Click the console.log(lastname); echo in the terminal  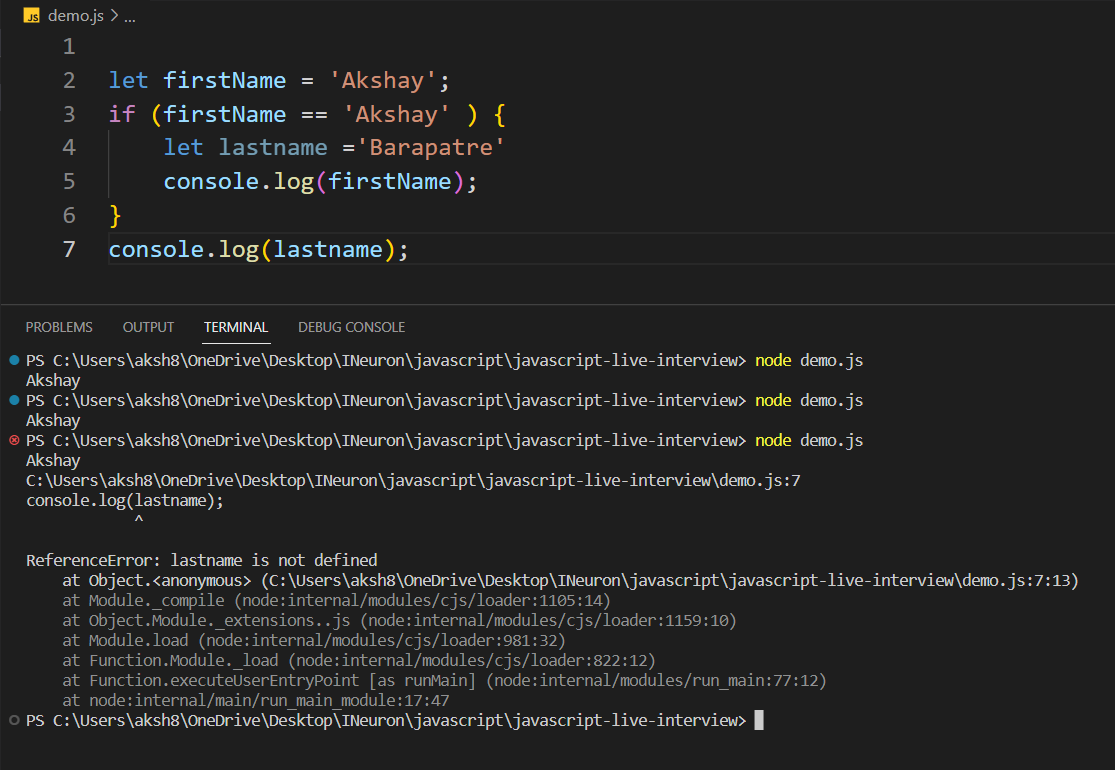click(124, 501)
